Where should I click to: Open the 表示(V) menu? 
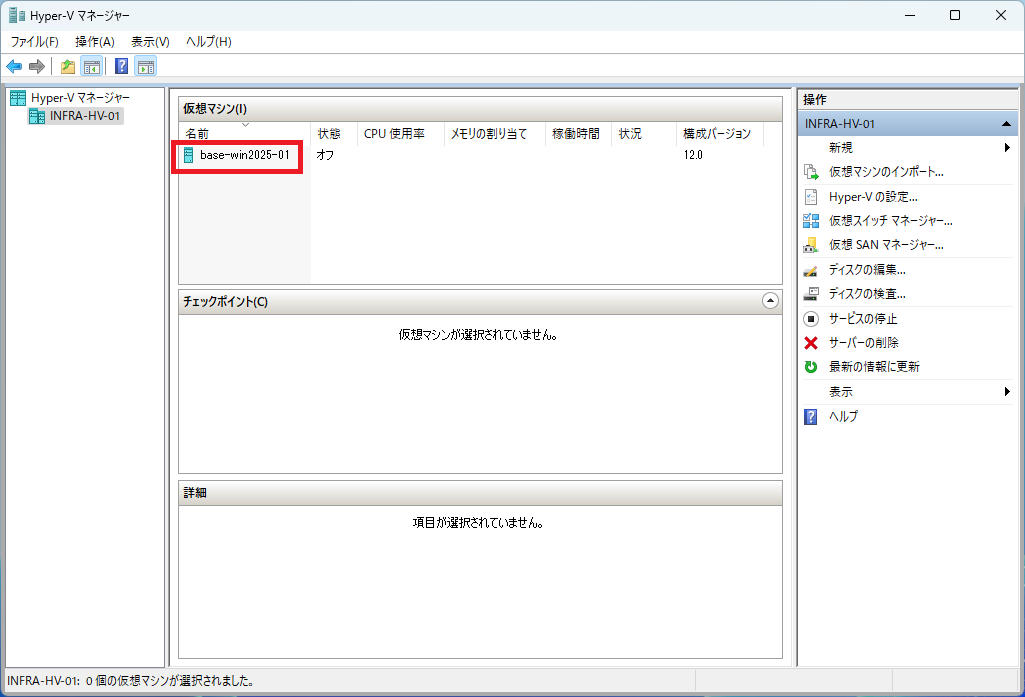[x=150, y=42]
